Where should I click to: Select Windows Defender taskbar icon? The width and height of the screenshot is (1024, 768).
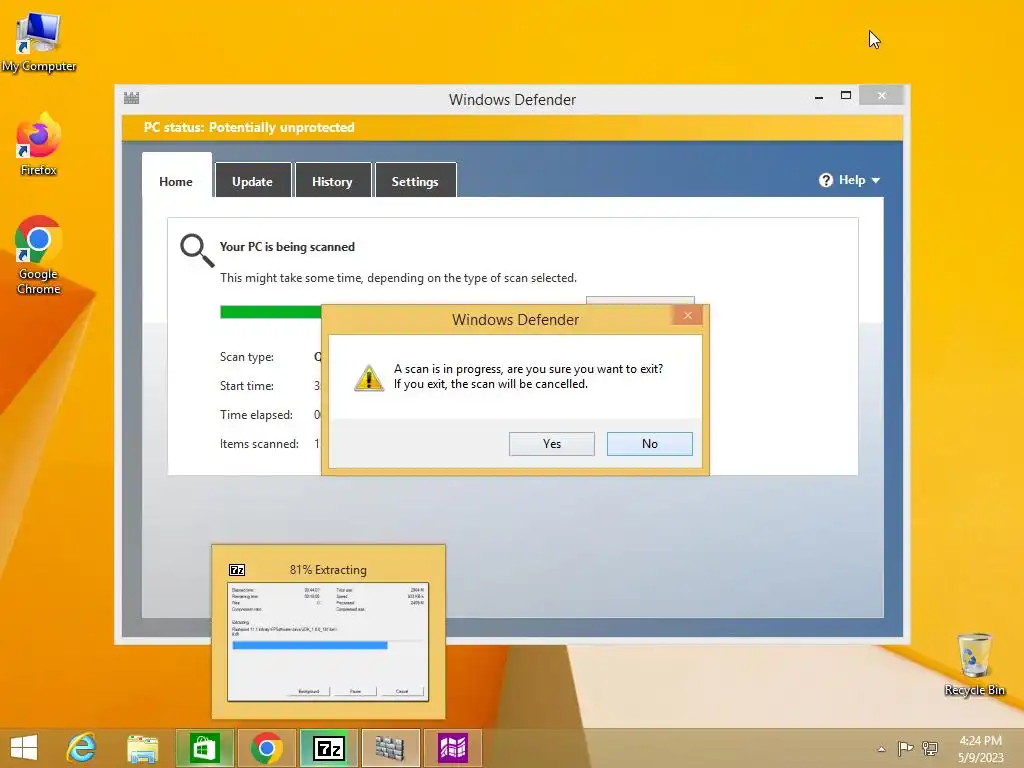pyautogui.click(x=390, y=748)
